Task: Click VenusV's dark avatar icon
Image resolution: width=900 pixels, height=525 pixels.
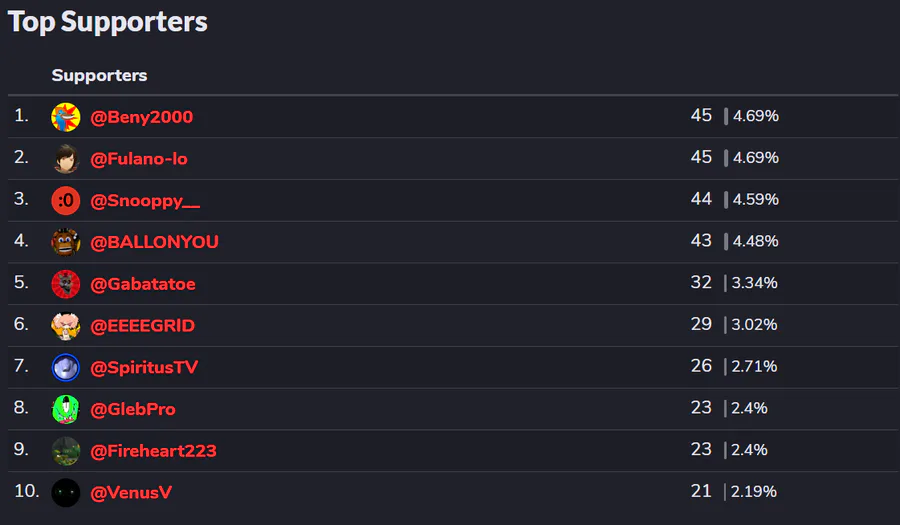Action: [x=66, y=492]
